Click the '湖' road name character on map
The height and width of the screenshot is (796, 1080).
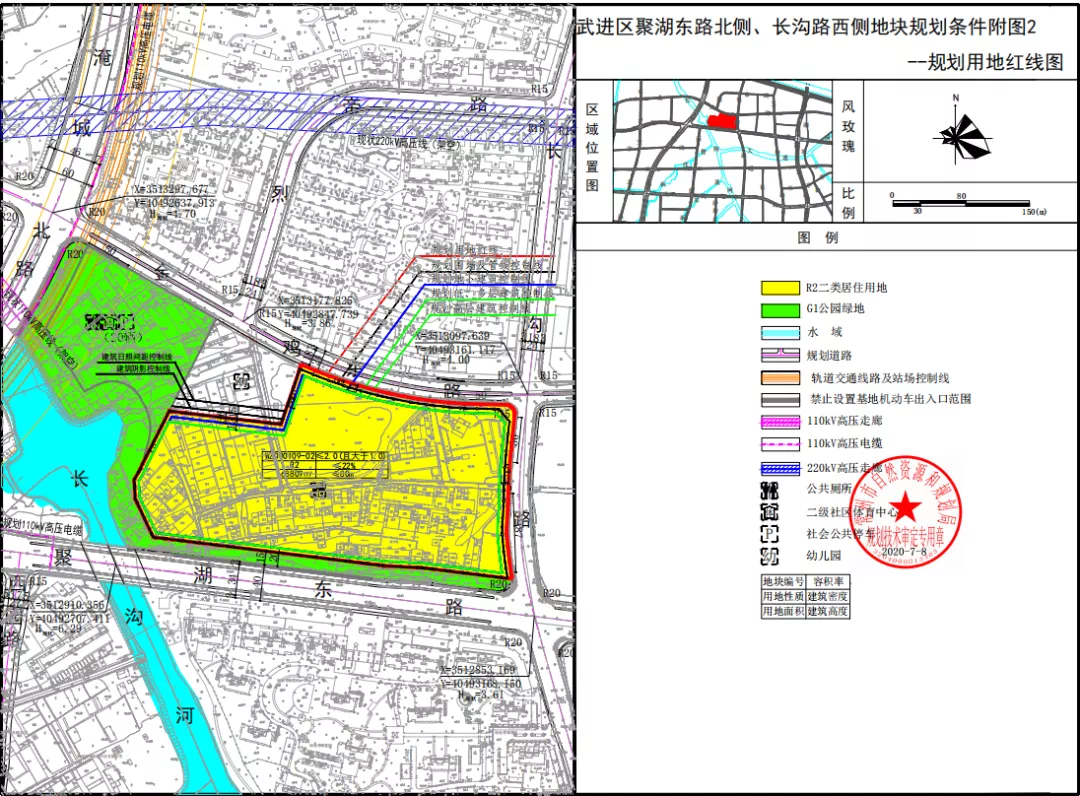coord(202,574)
